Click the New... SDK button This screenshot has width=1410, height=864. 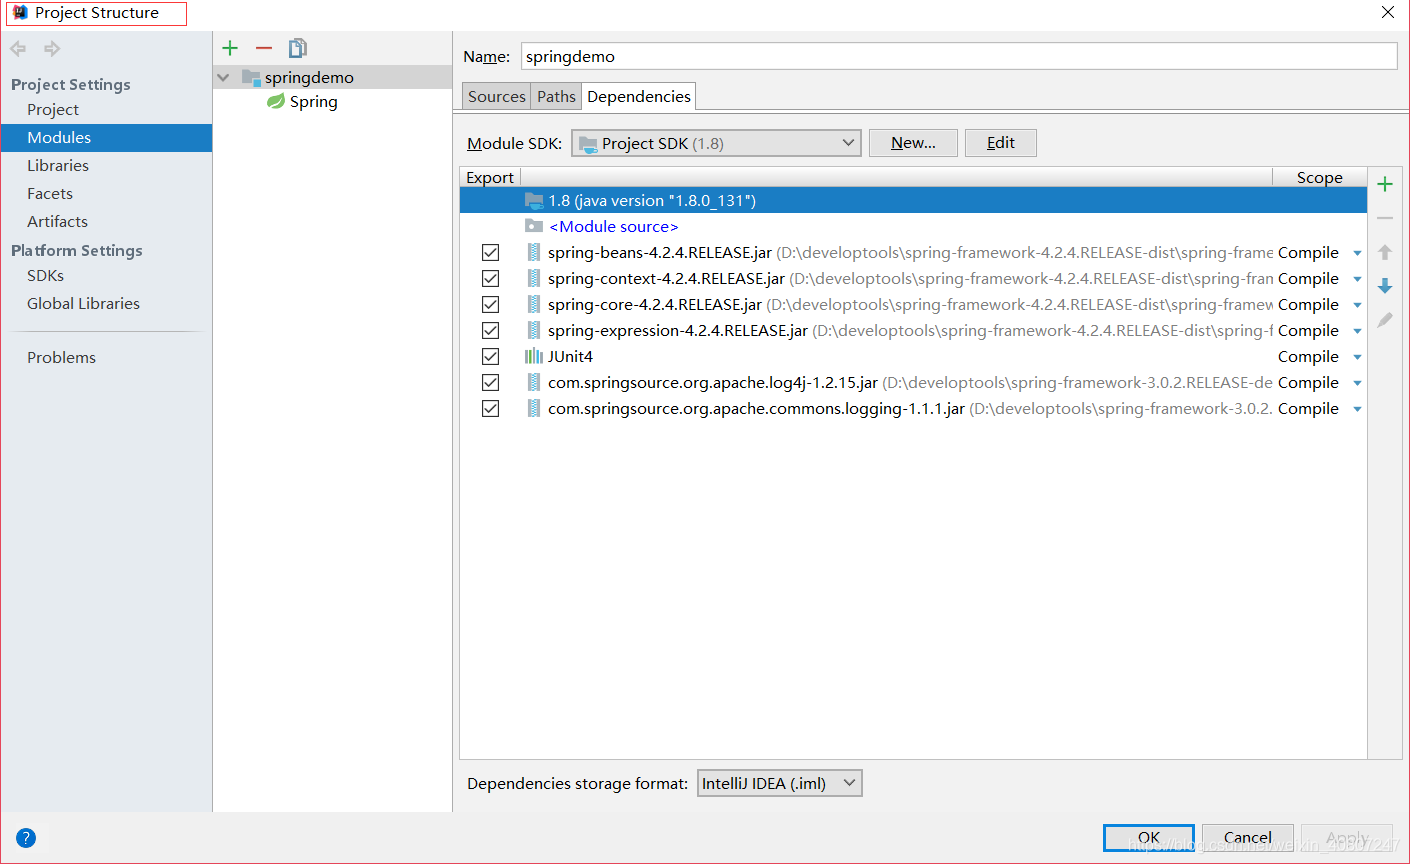[913, 143]
